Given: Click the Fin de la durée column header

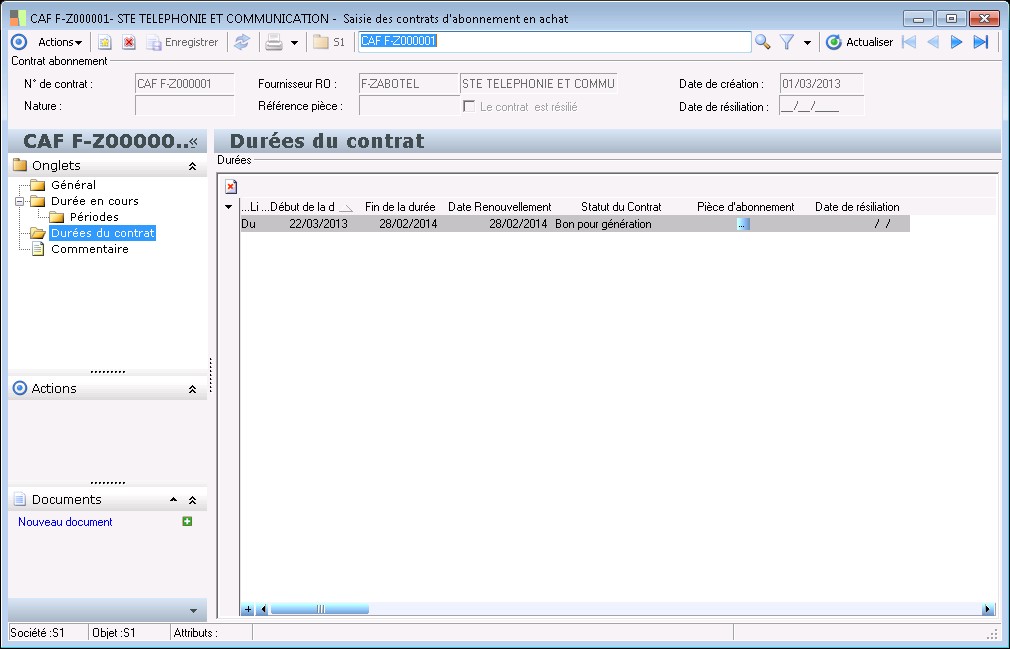Looking at the screenshot, I should coord(400,207).
